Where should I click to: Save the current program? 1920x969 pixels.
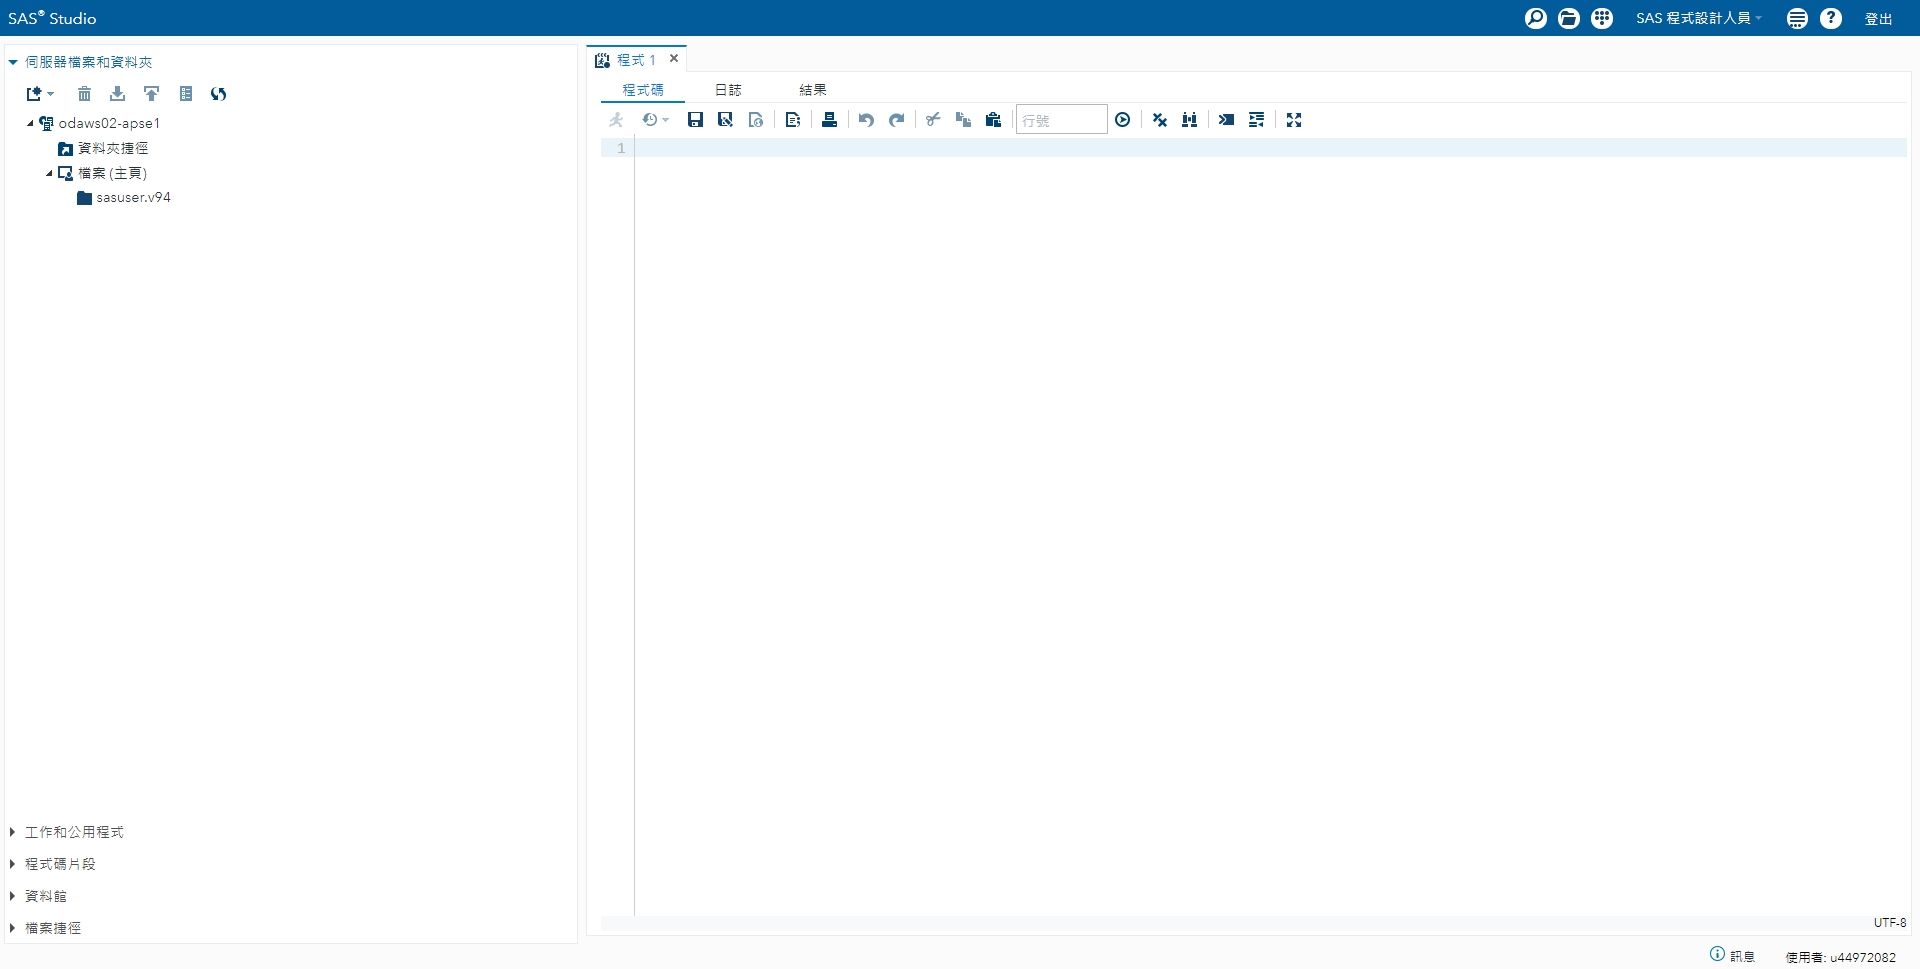pos(696,119)
